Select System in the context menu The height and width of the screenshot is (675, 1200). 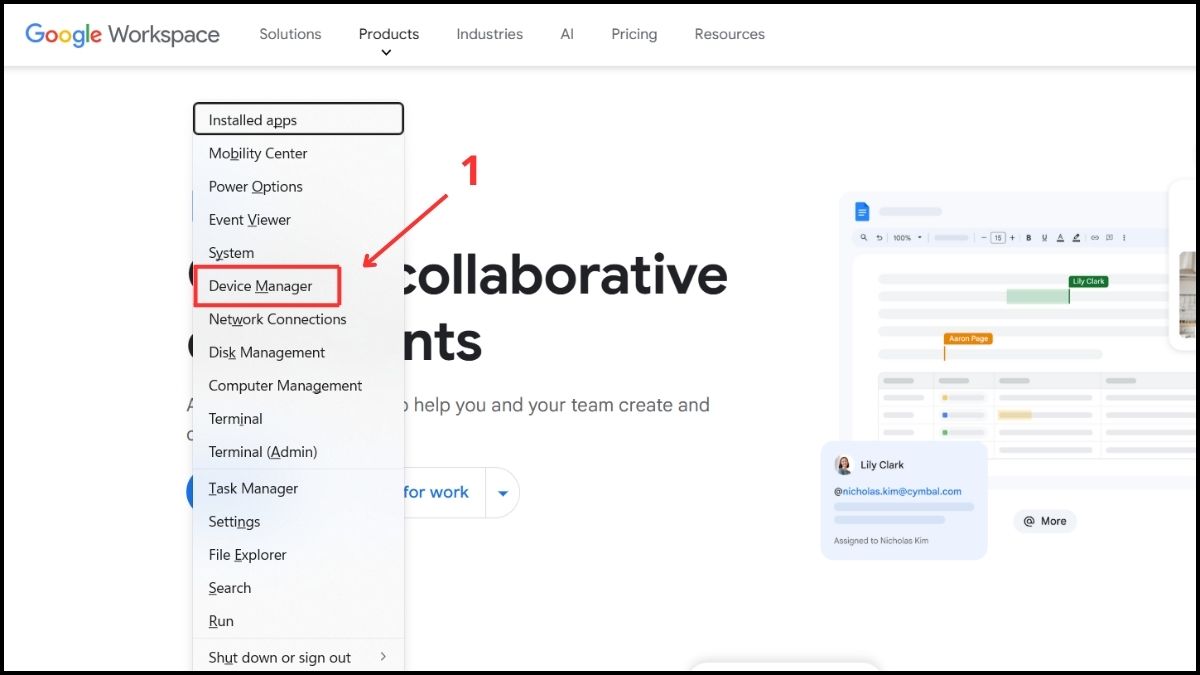pyautogui.click(x=298, y=252)
